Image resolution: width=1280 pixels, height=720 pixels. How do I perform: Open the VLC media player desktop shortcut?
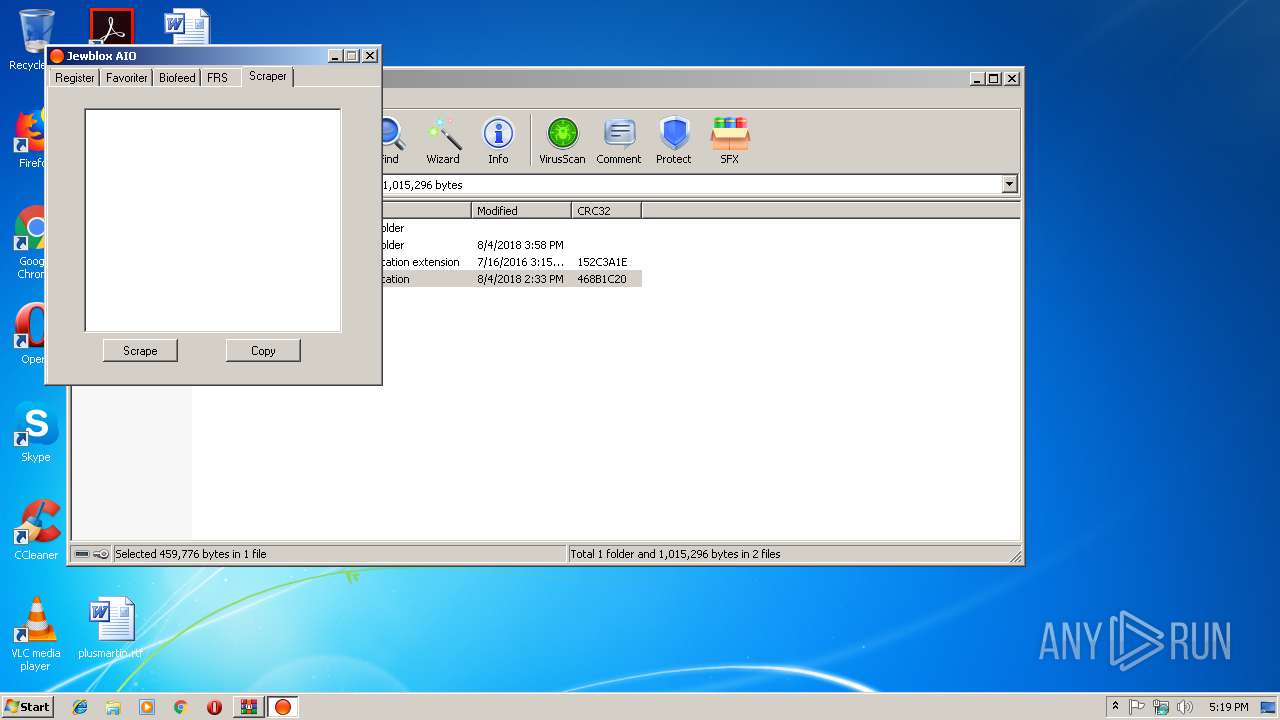(35, 634)
